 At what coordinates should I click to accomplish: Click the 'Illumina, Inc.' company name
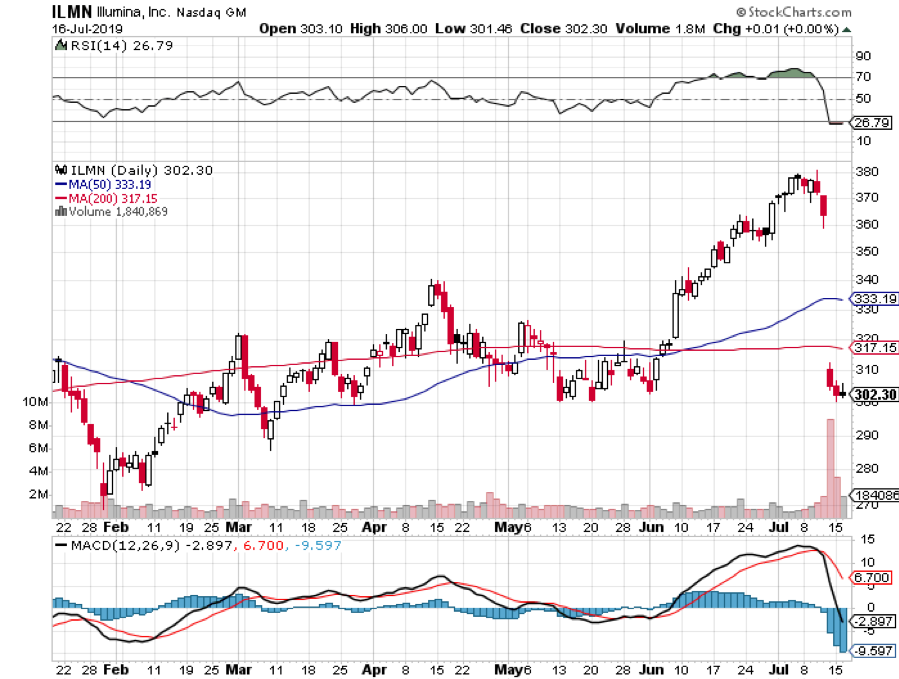pyautogui.click(x=134, y=12)
